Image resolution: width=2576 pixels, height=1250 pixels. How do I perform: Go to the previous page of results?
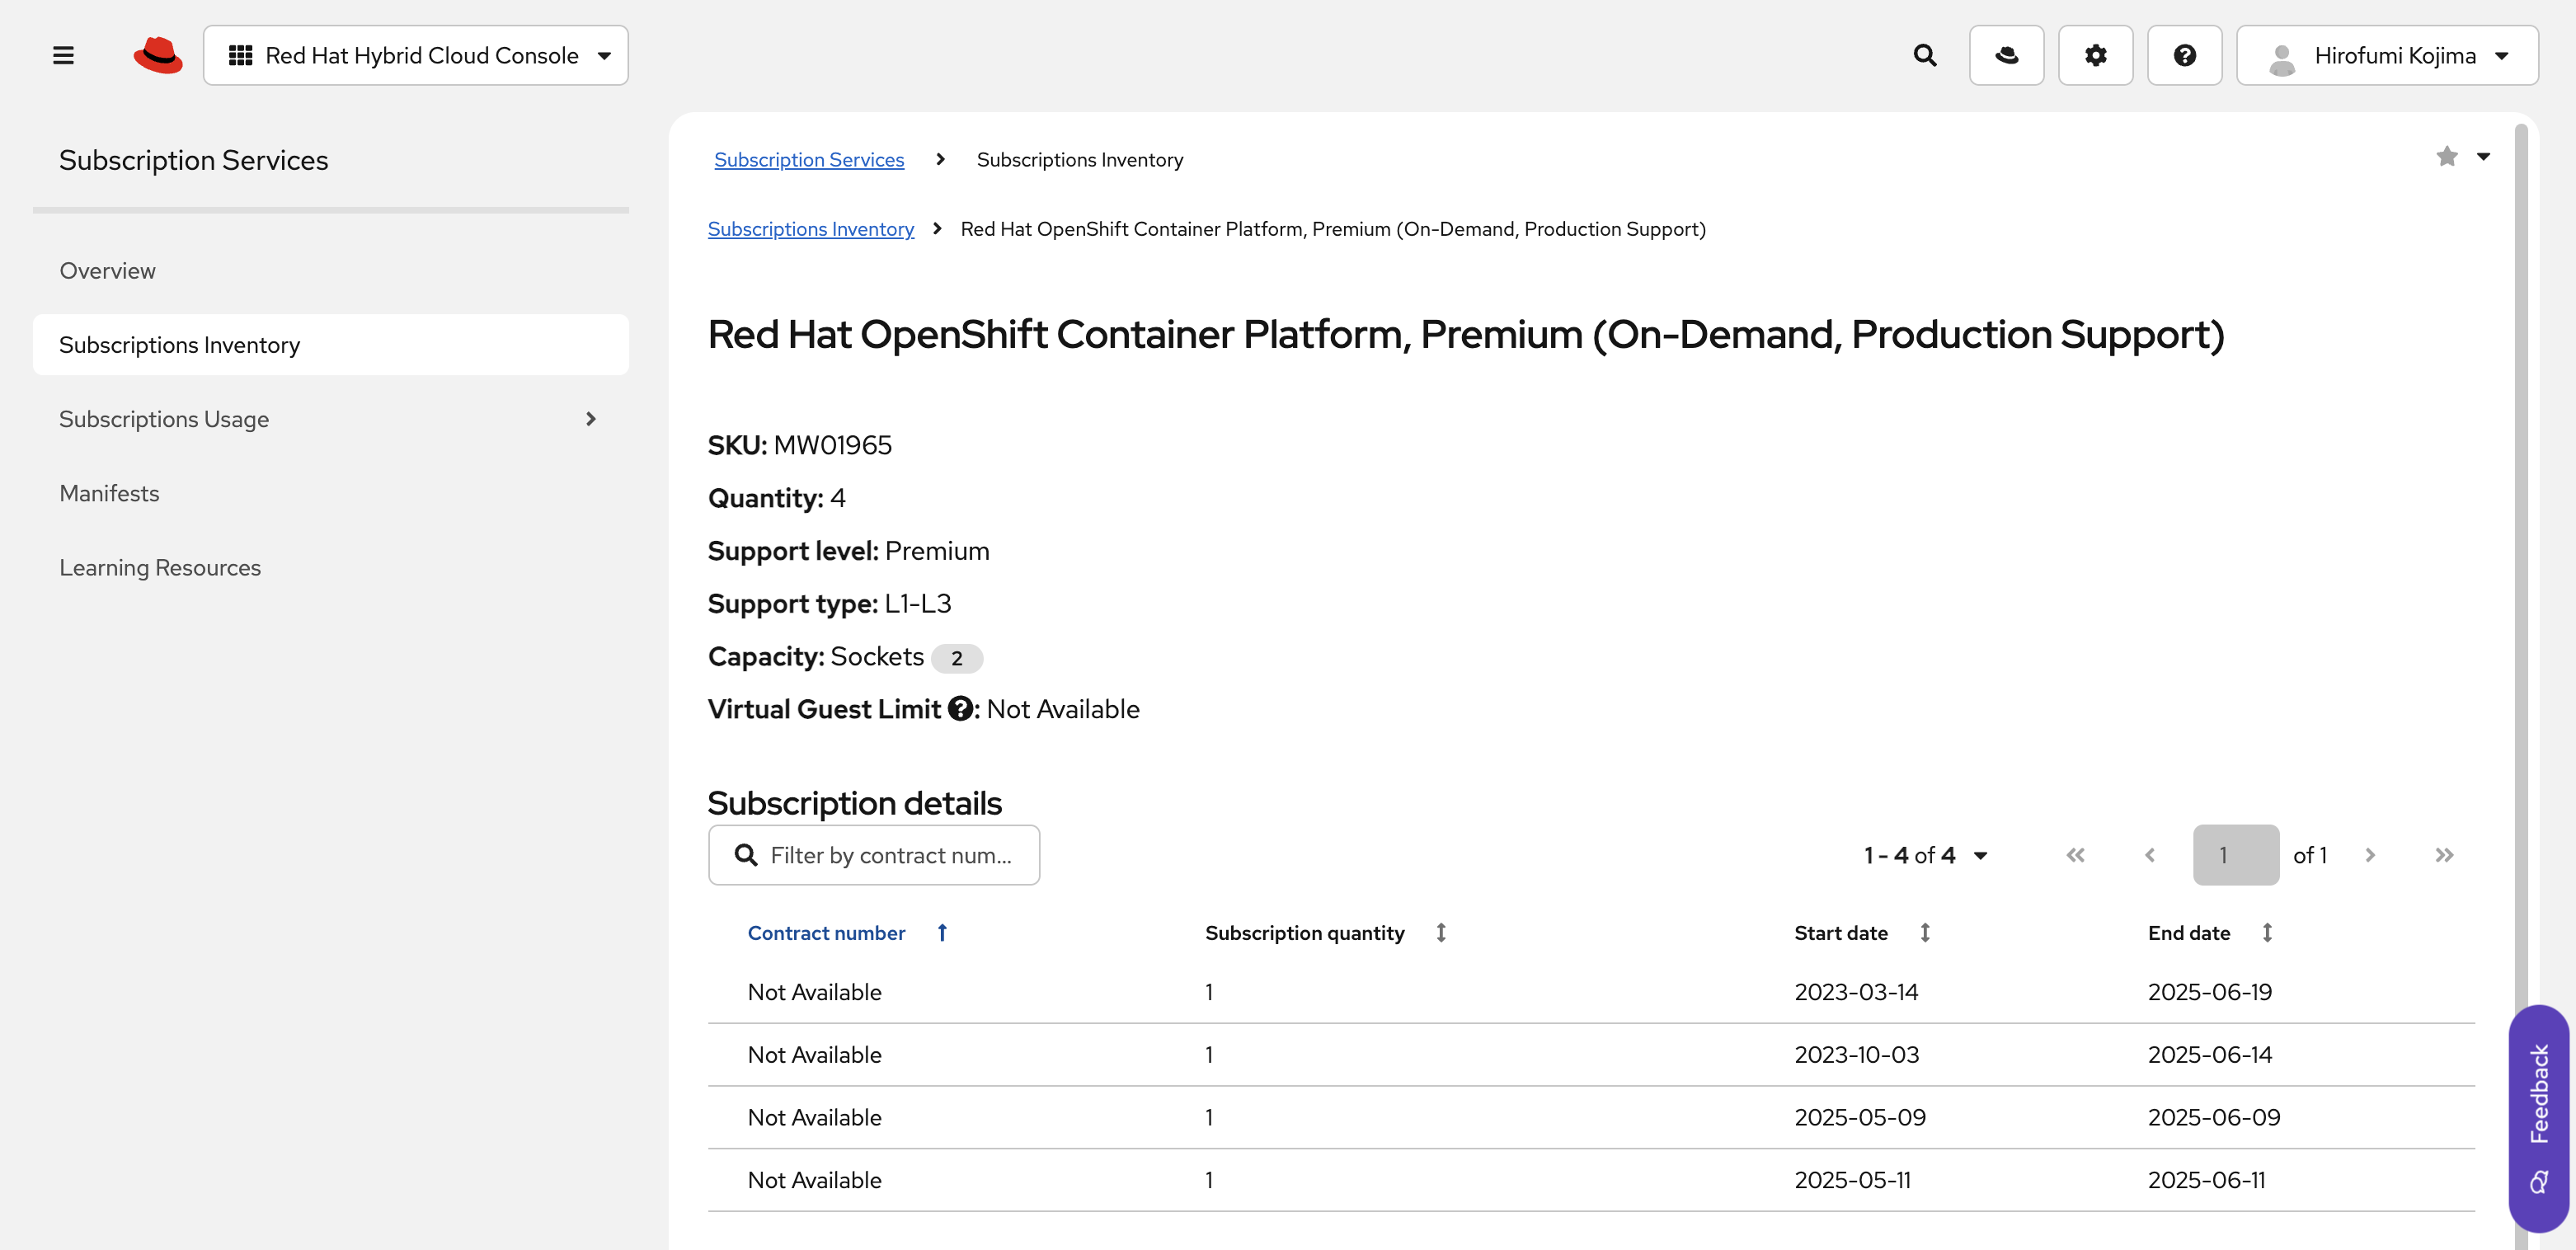pos(2149,855)
